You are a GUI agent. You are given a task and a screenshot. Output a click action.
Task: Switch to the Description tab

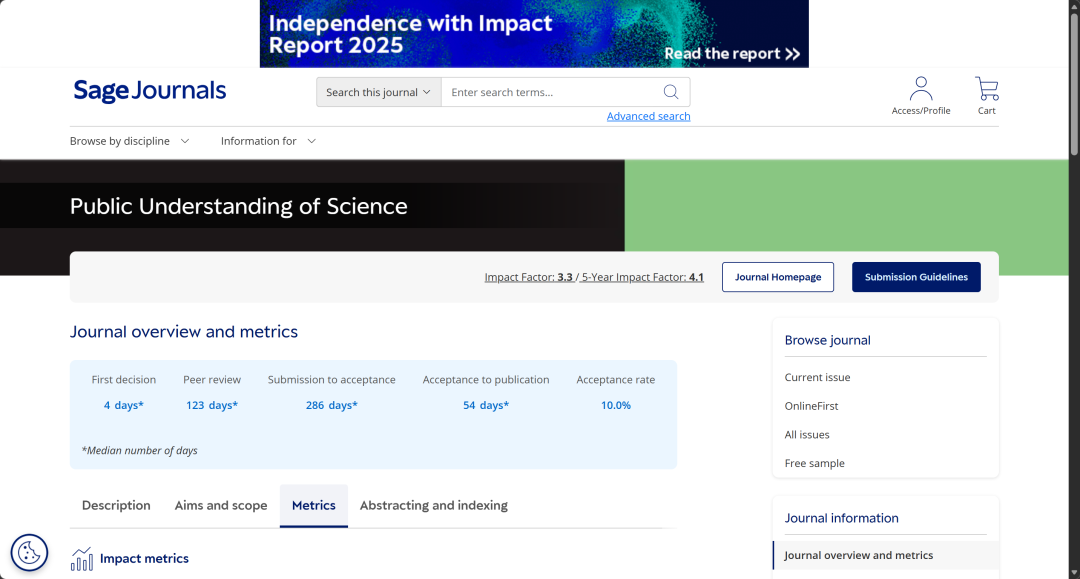pyautogui.click(x=116, y=505)
